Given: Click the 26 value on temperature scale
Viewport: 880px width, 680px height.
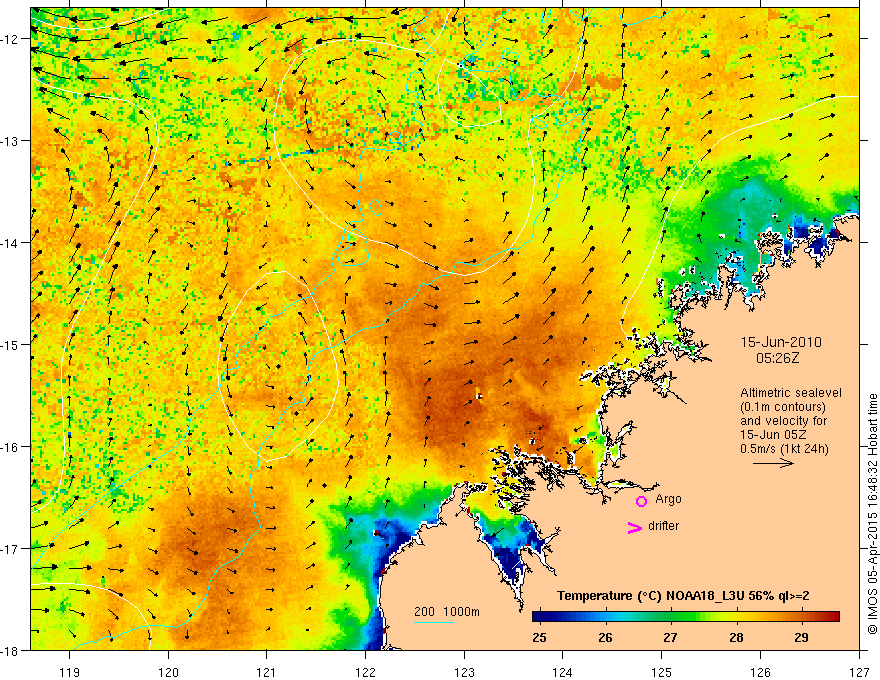Looking at the screenshot, I should pyautogui.click(x=605, y=637).
